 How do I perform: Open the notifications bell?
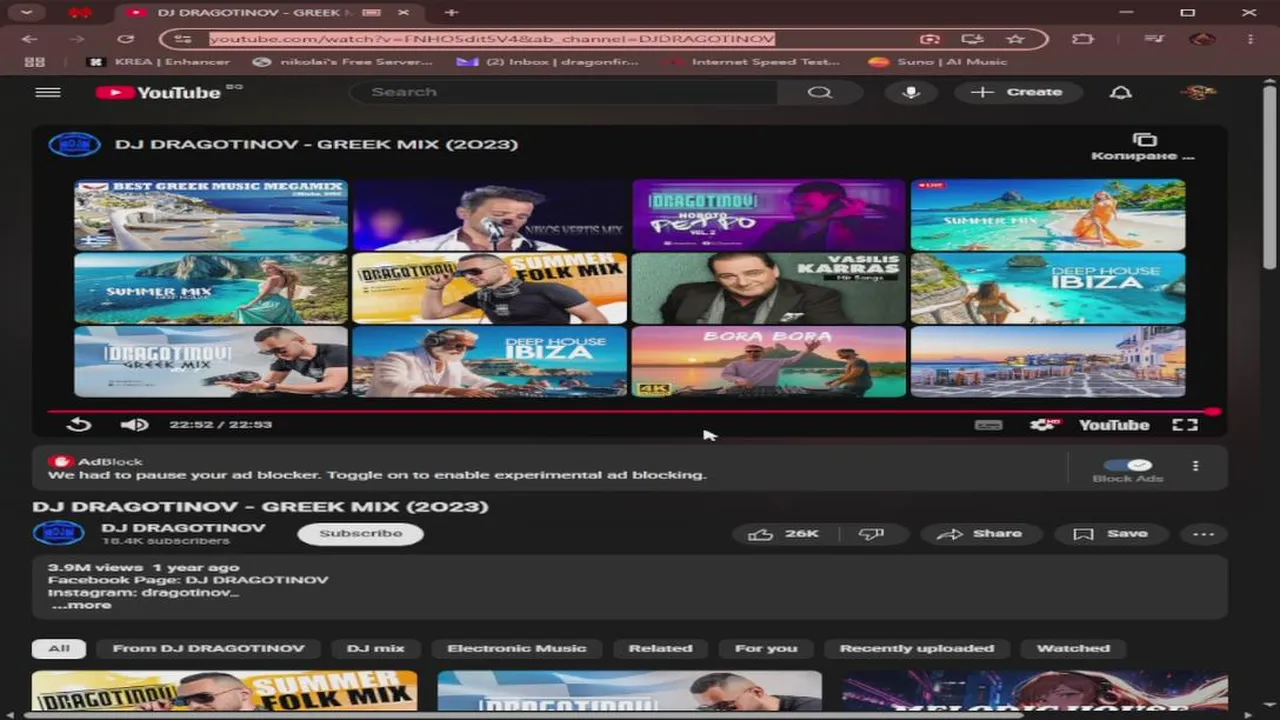pos(1121,92)
